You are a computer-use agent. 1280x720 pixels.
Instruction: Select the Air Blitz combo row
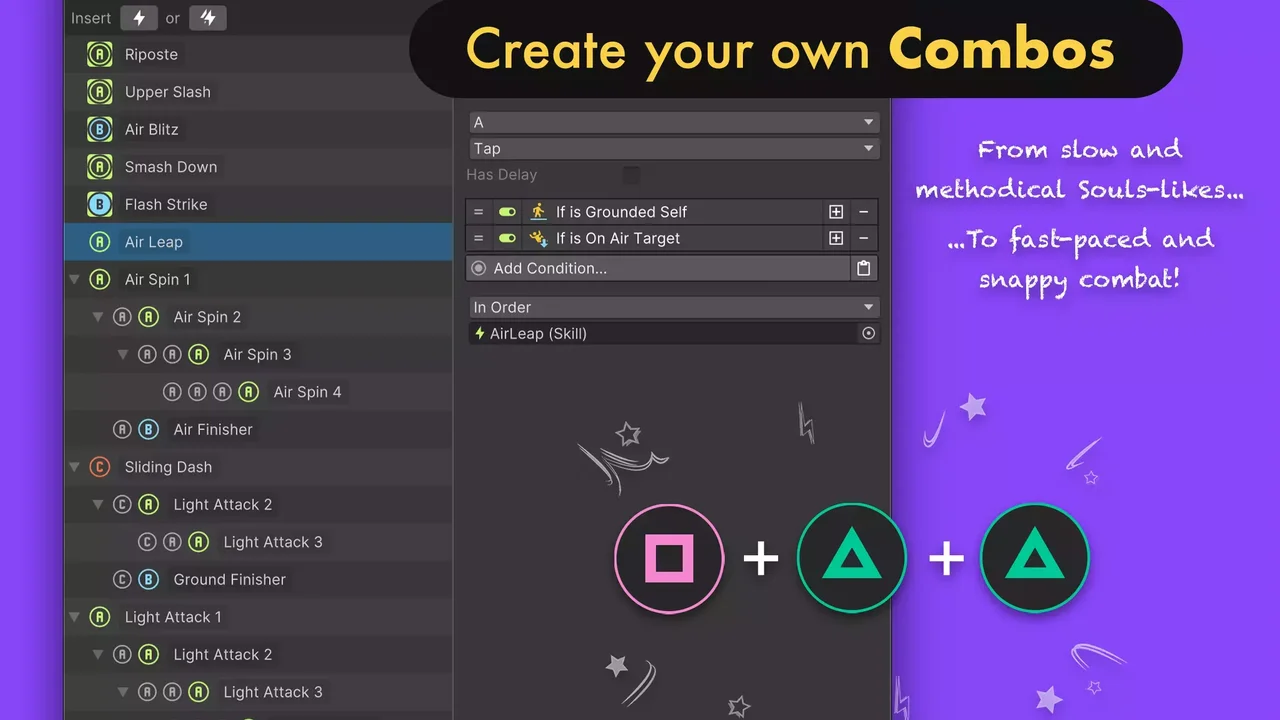pyautogui.click(x=259, y=129)
